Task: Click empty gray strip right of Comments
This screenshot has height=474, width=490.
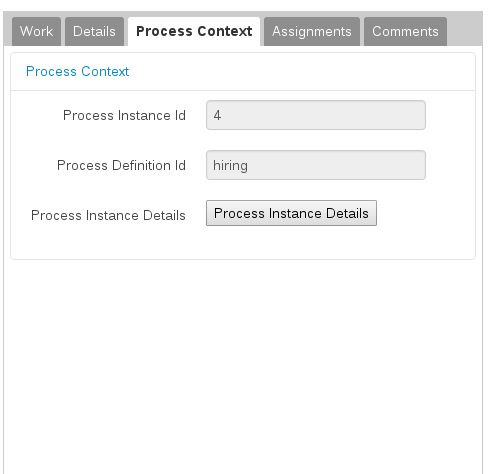Action: [464, 32]
